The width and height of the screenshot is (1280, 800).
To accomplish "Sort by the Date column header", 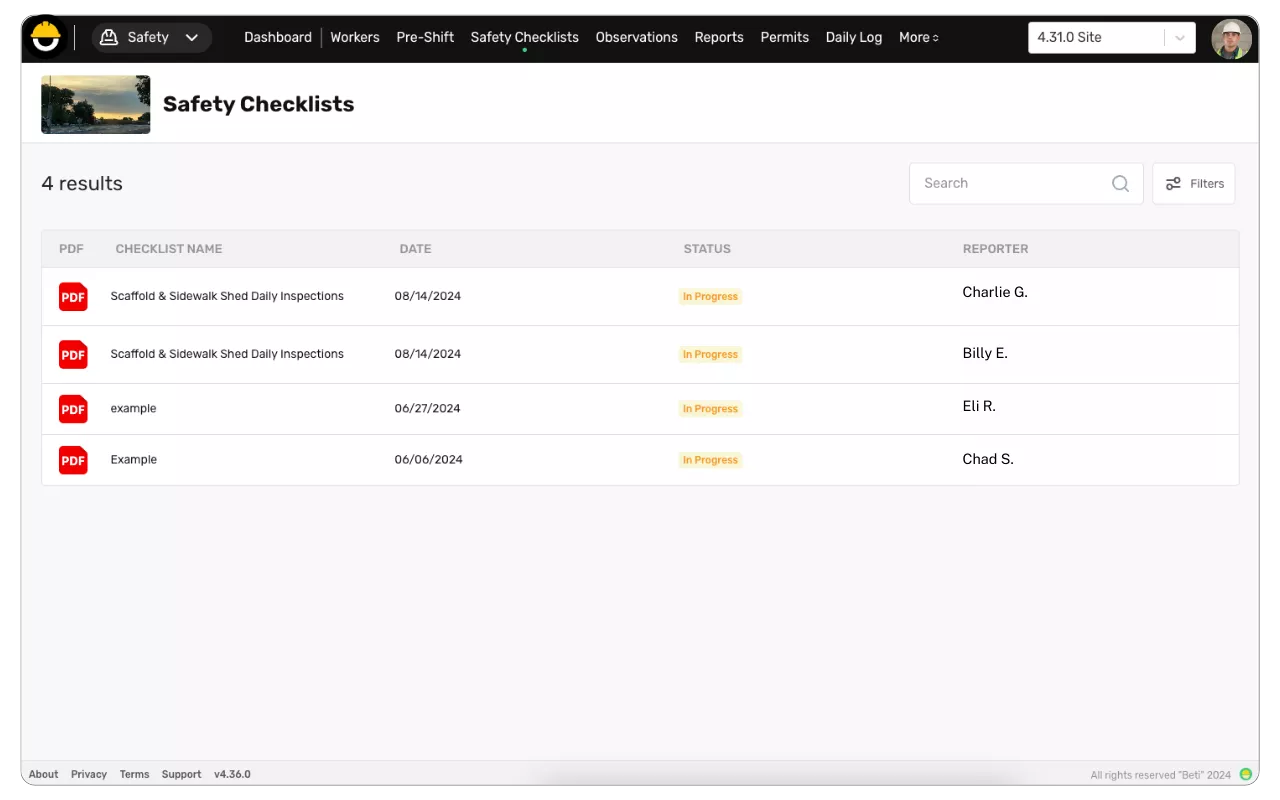I will [415, 249].
